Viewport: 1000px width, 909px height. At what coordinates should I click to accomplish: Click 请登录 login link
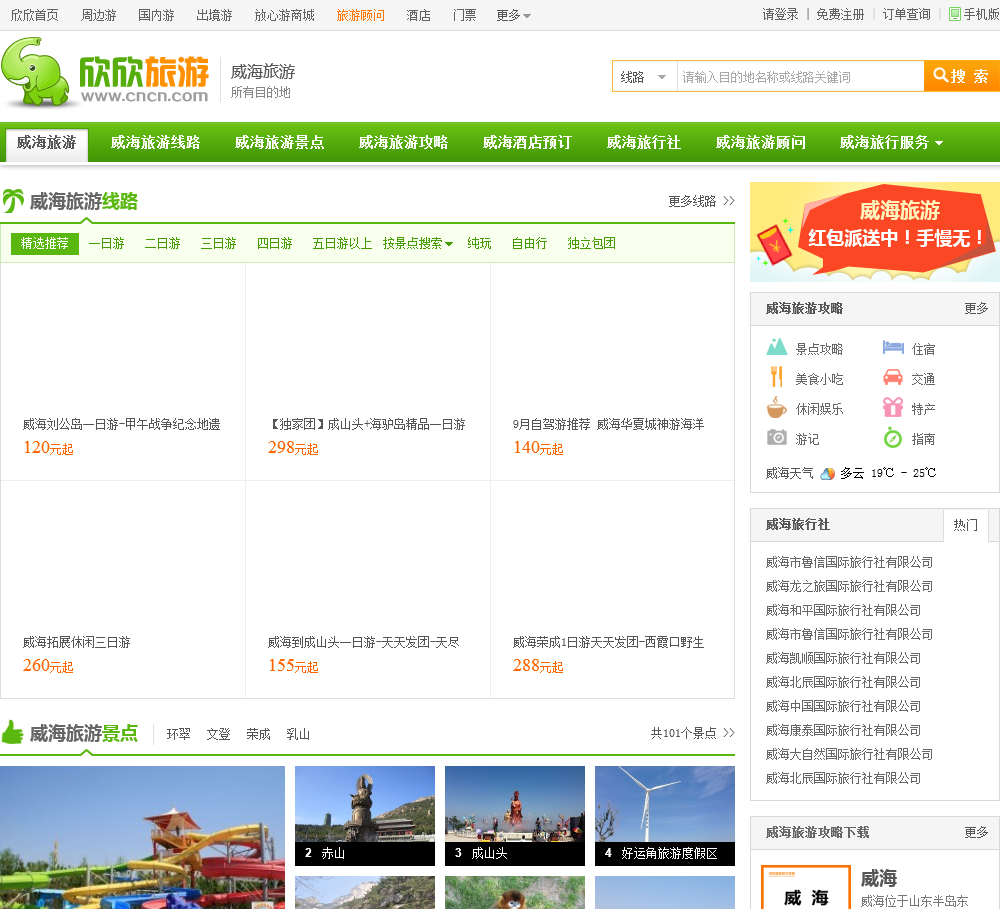(x=780, y=15)
